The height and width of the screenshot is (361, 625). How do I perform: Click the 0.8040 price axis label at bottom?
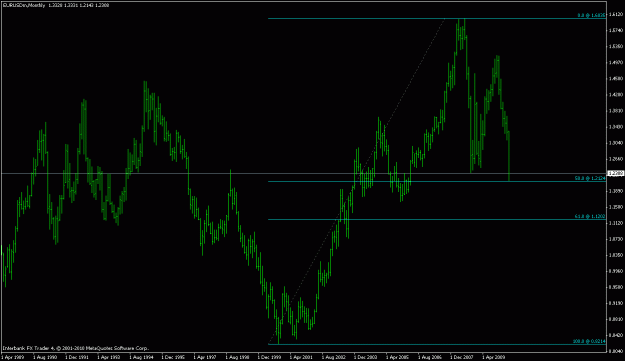coord(617,351)
